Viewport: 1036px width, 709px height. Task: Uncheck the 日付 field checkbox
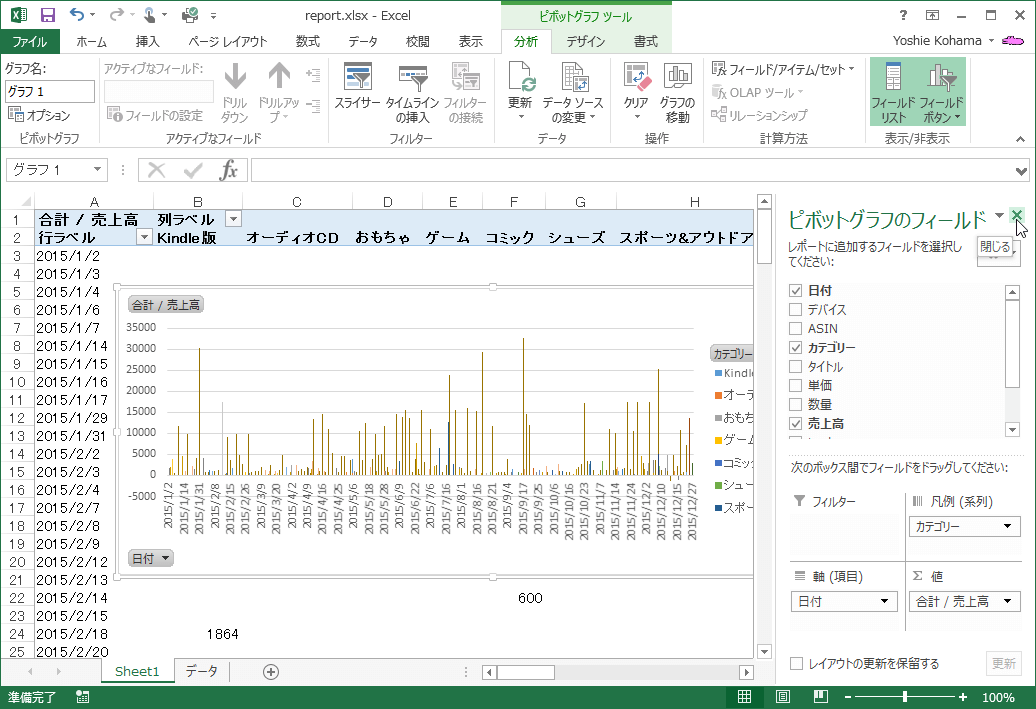(796, 291)
